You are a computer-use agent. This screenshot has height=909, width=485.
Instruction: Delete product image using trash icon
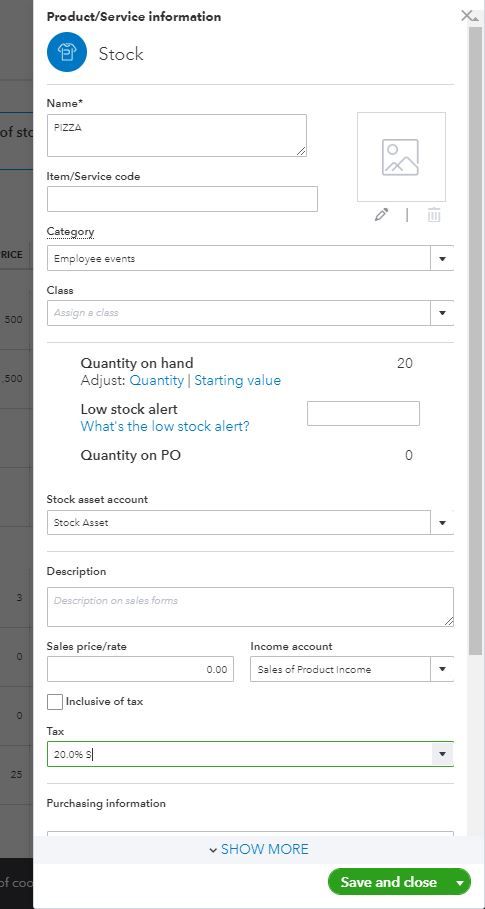point(434,215)
